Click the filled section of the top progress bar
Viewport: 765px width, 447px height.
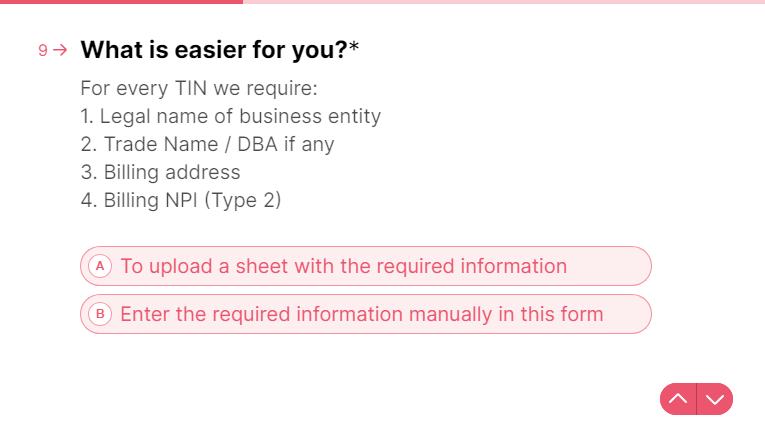coord(121,2)
